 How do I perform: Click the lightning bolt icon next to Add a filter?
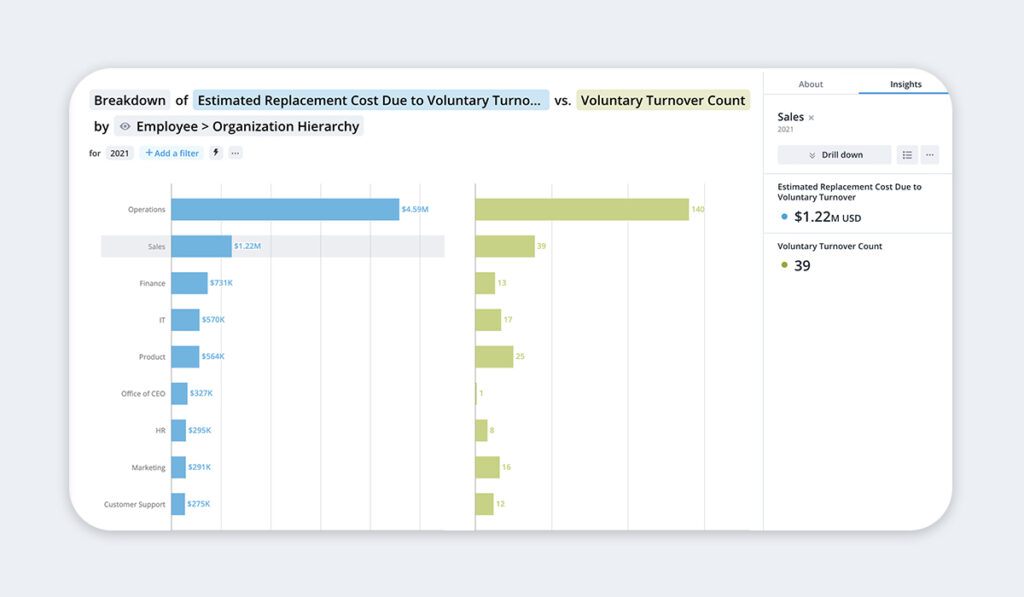(216, 153)
